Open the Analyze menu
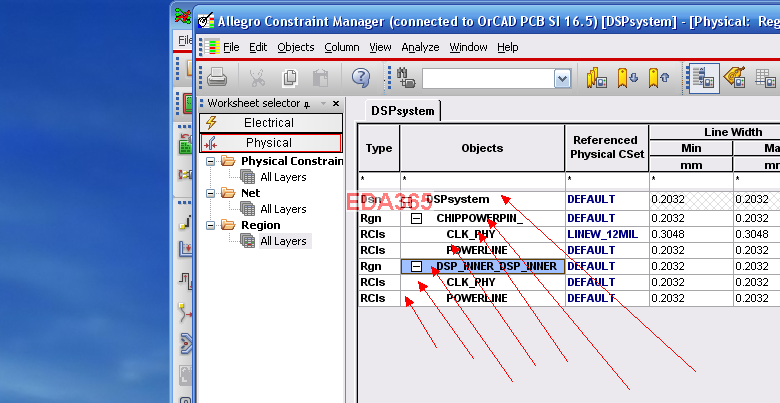The image size is (780, 403). tap(420, 47)
